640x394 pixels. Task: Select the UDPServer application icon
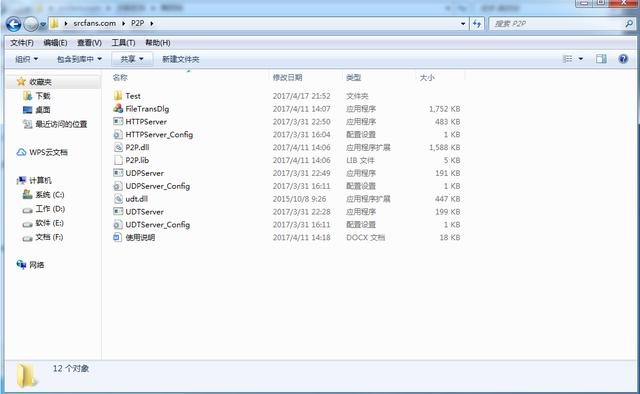click(118, 173)
